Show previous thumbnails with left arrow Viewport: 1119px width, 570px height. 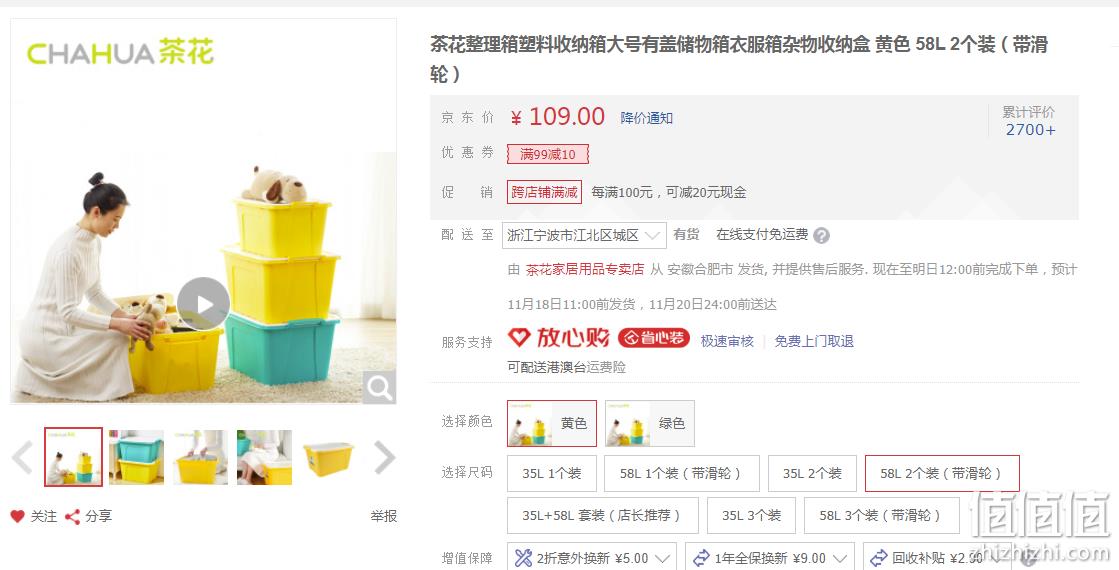coord(23,457)
